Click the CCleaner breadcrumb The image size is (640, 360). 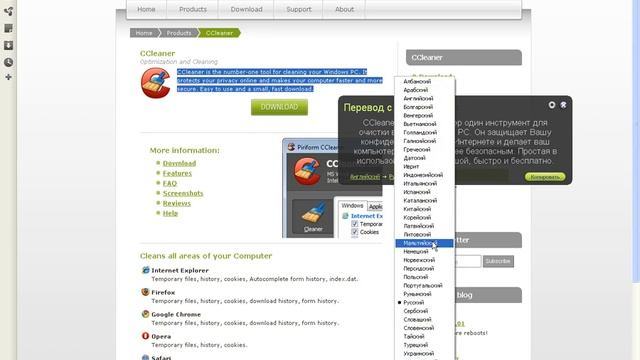click(x=219, y=33)
